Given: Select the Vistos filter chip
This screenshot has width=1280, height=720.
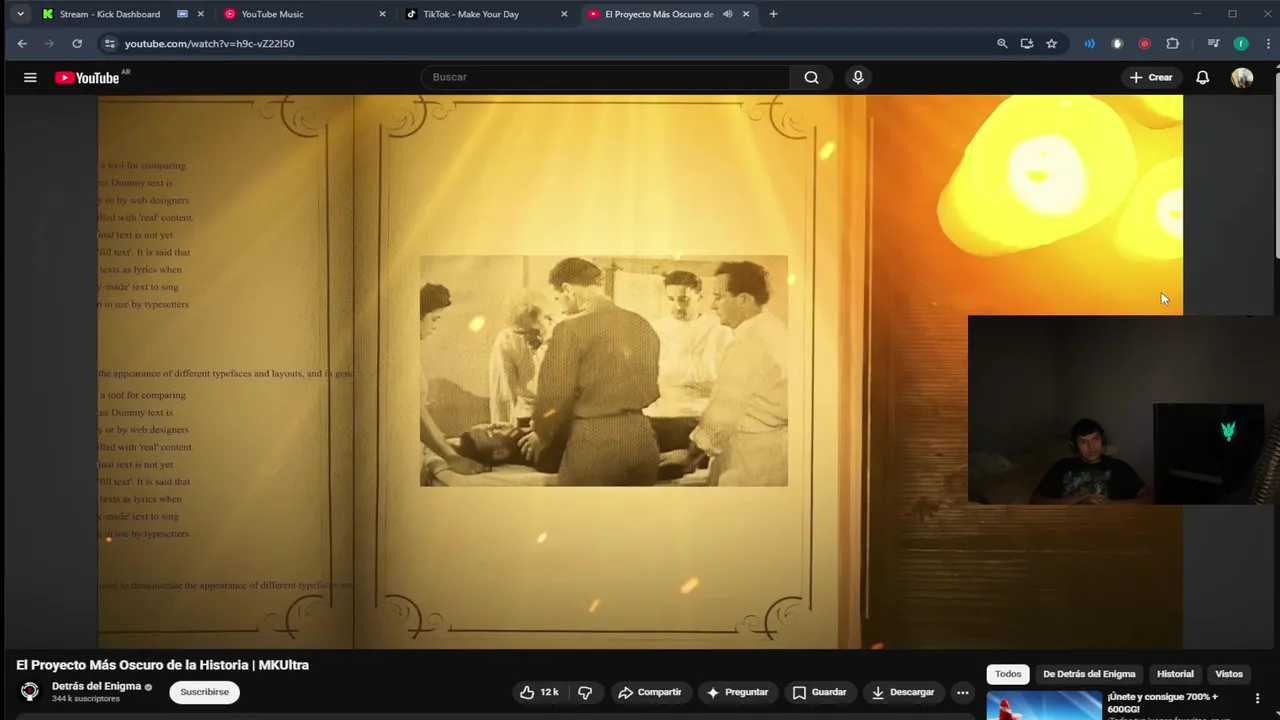Looking at the screenshot, I should (1228, 674).
